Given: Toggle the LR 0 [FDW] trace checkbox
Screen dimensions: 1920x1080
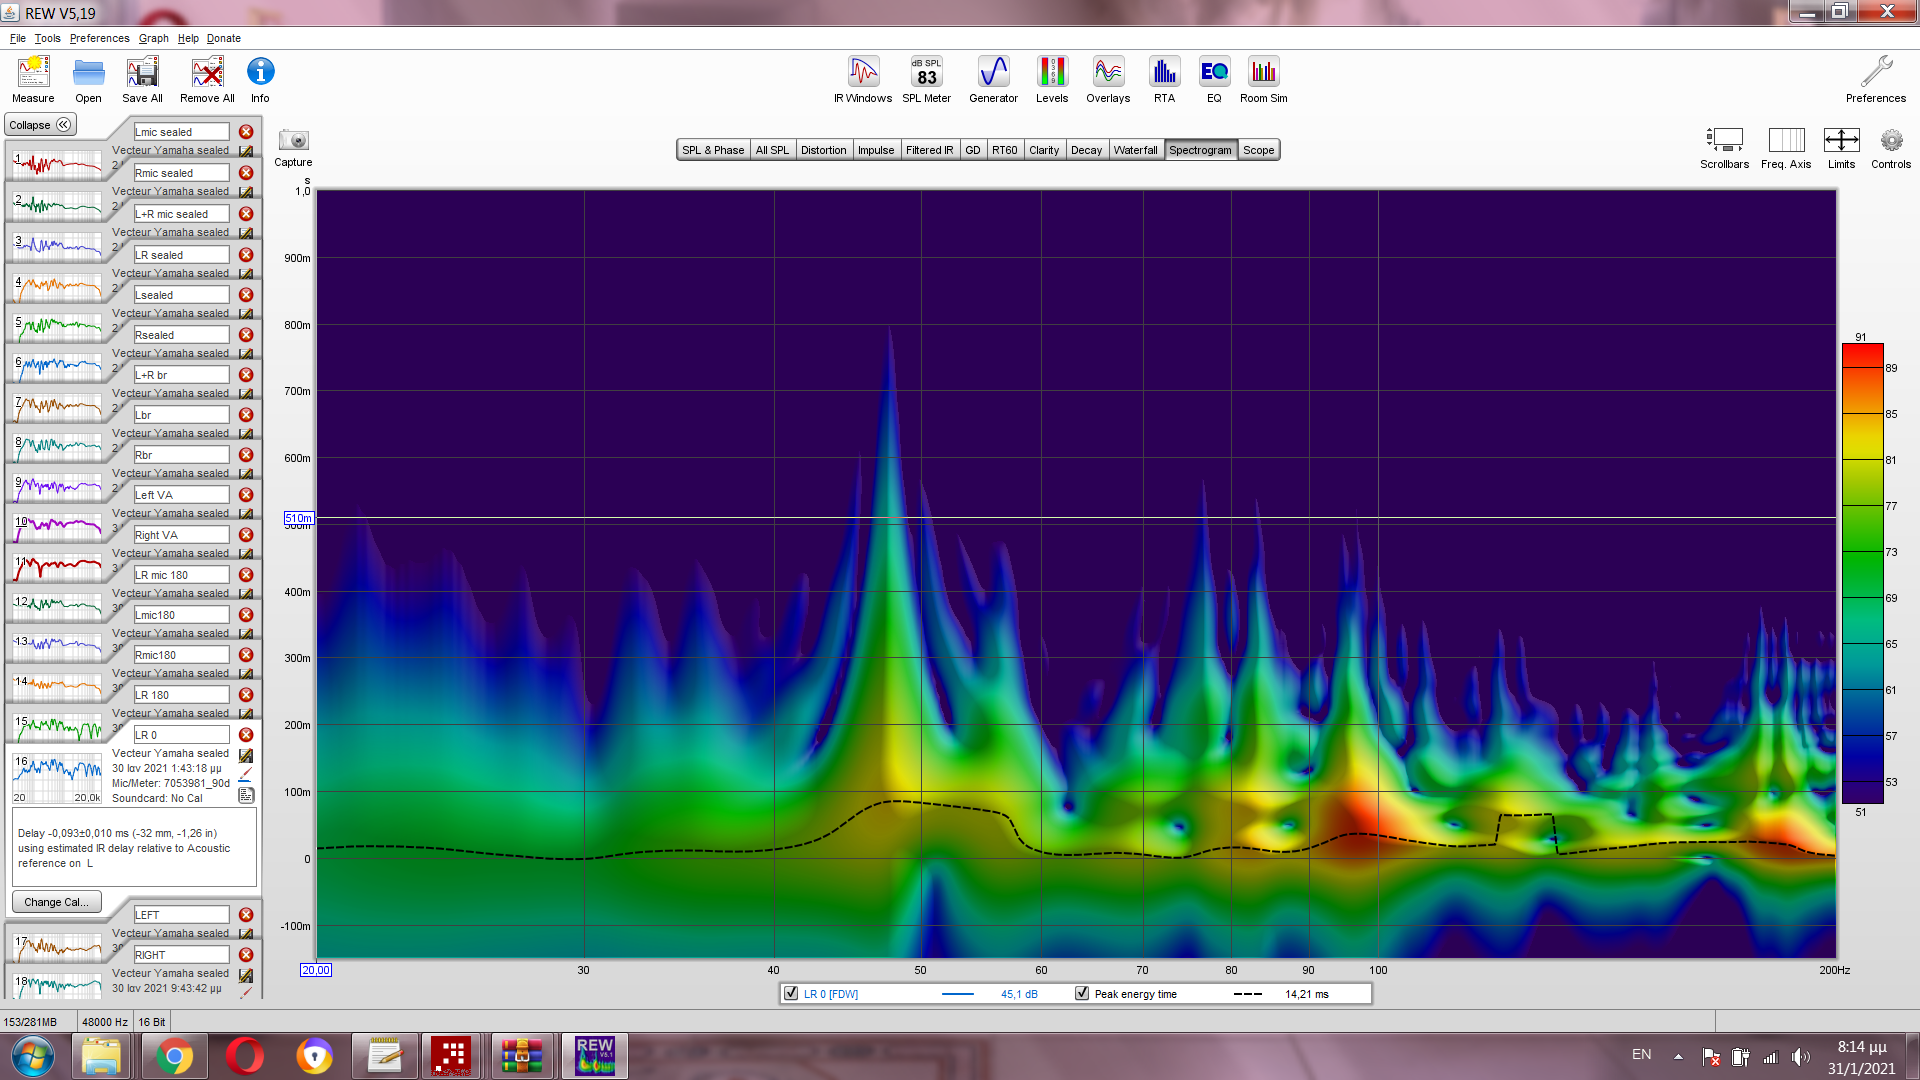Looking at the screenshot, I should pos(792,993).
